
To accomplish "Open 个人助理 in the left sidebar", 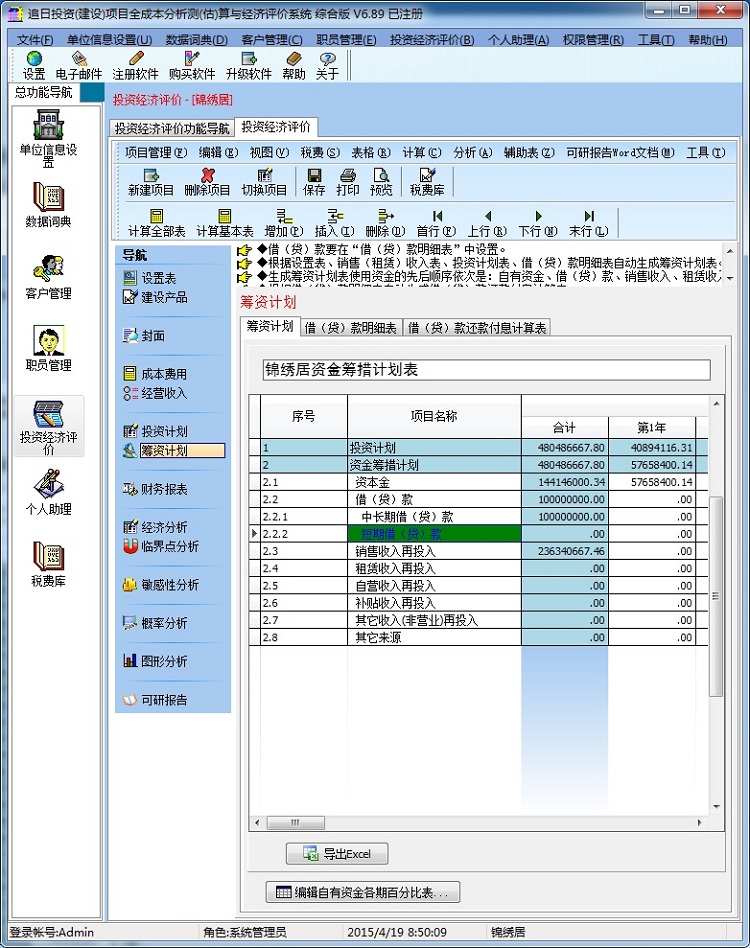I will tap(48, 493).
